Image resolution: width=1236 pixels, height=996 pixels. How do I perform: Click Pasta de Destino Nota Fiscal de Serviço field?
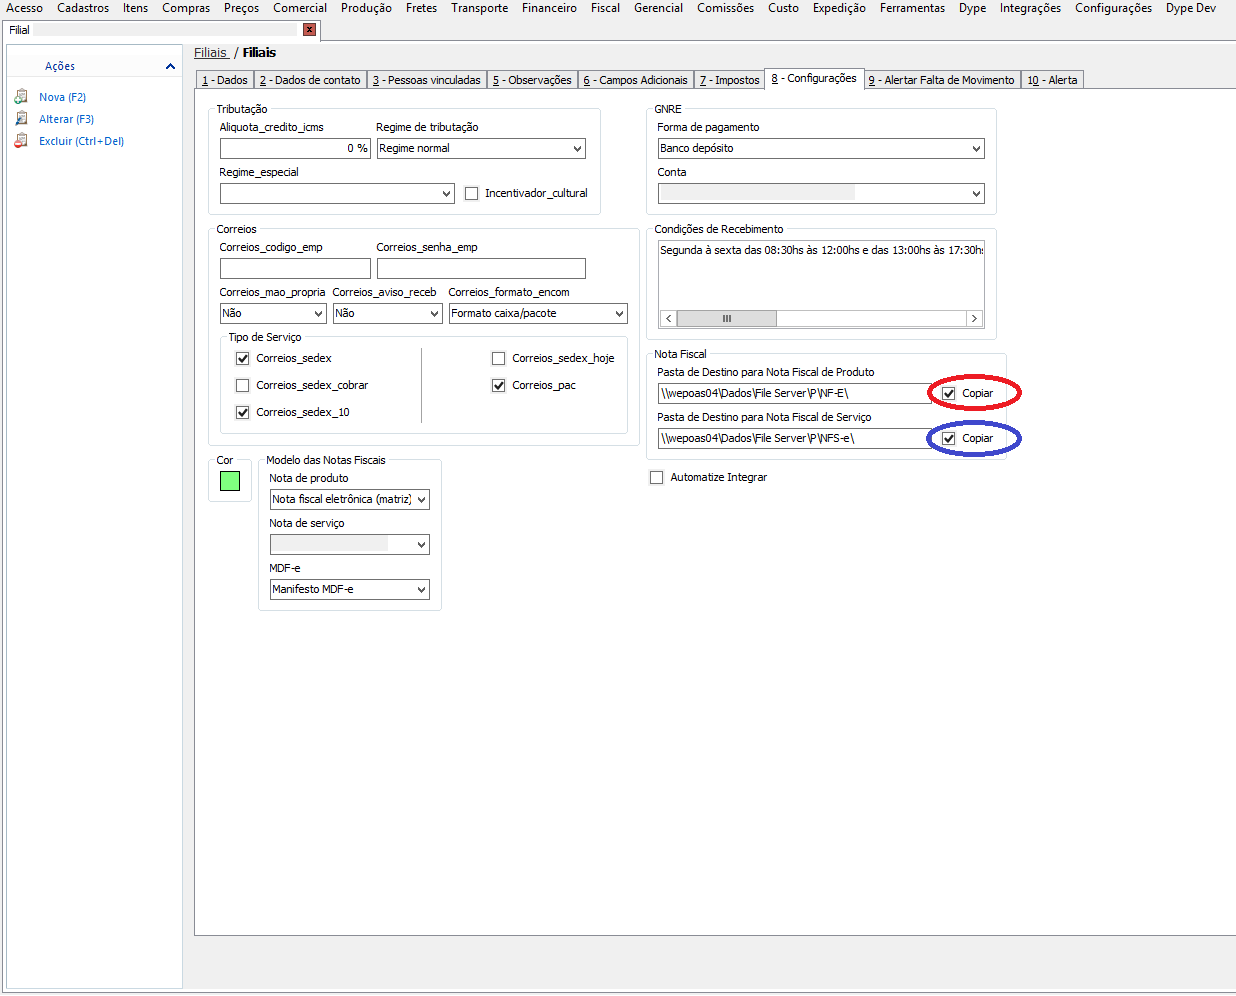click(x=796, y=439)
